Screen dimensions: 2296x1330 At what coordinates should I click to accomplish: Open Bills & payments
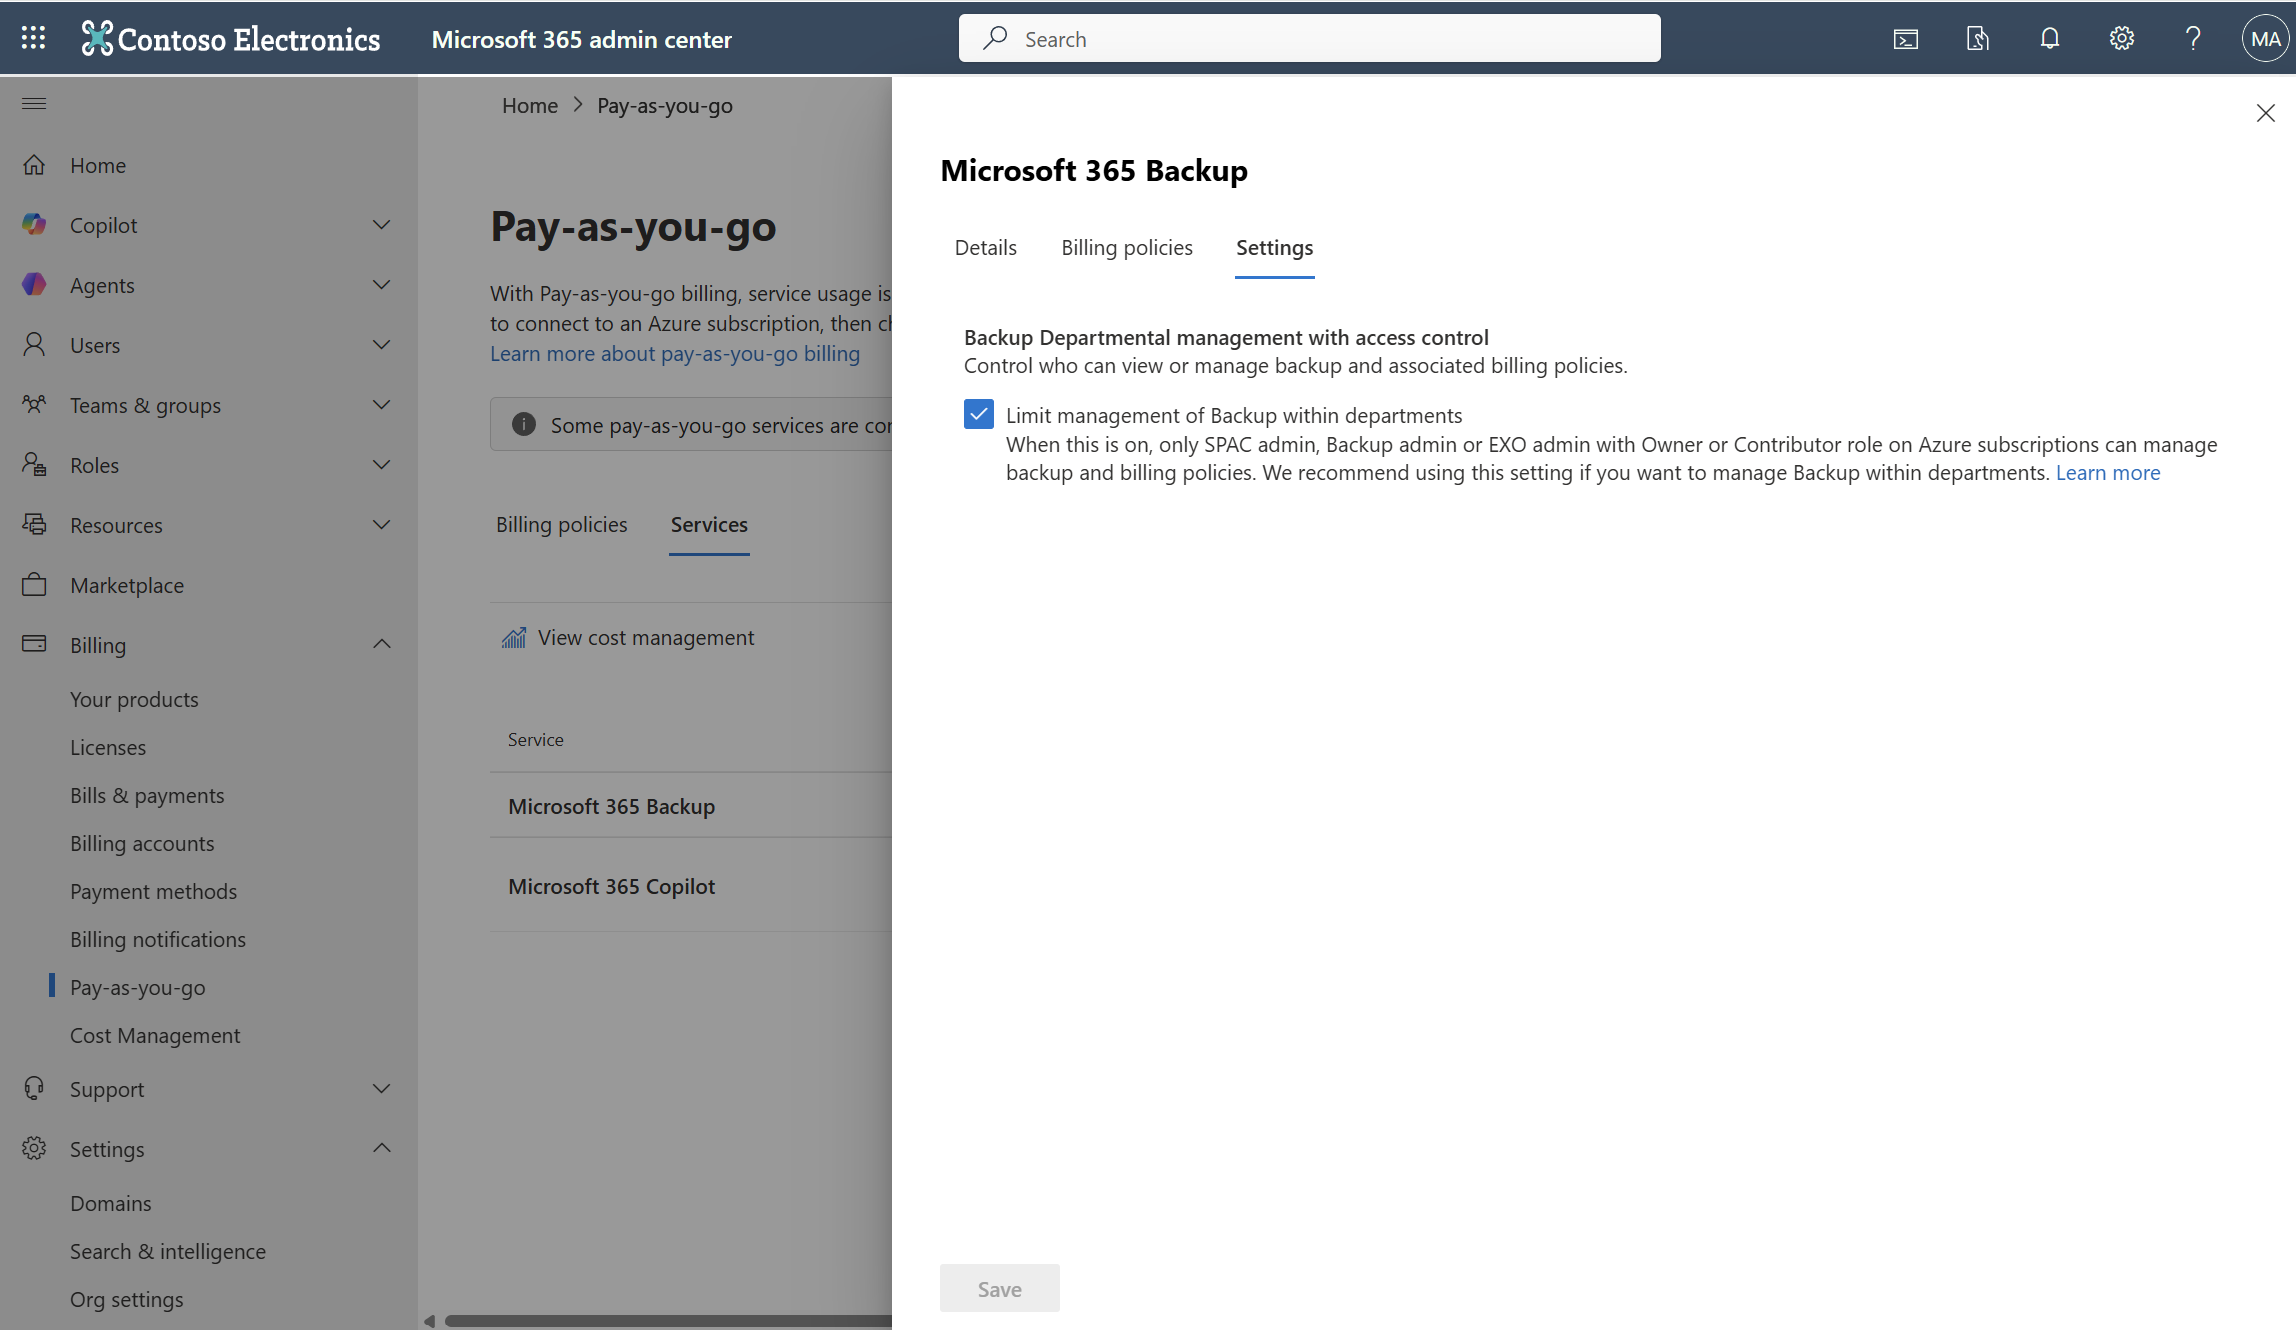click(147, 796)
